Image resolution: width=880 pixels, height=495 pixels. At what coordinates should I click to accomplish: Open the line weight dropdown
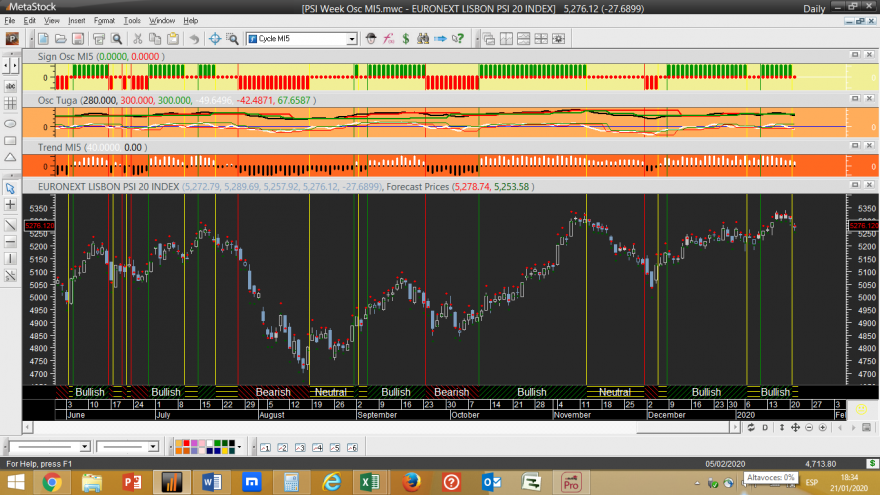tap(153, 447)
